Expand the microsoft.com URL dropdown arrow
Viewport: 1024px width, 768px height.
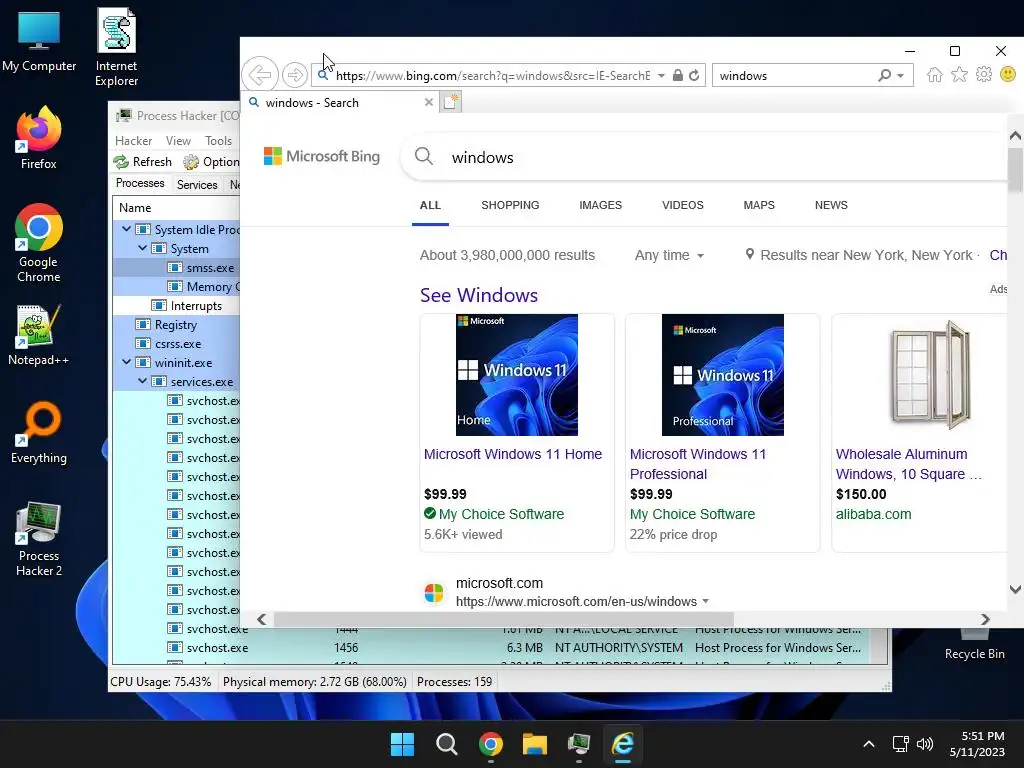[x=705, y=601]
